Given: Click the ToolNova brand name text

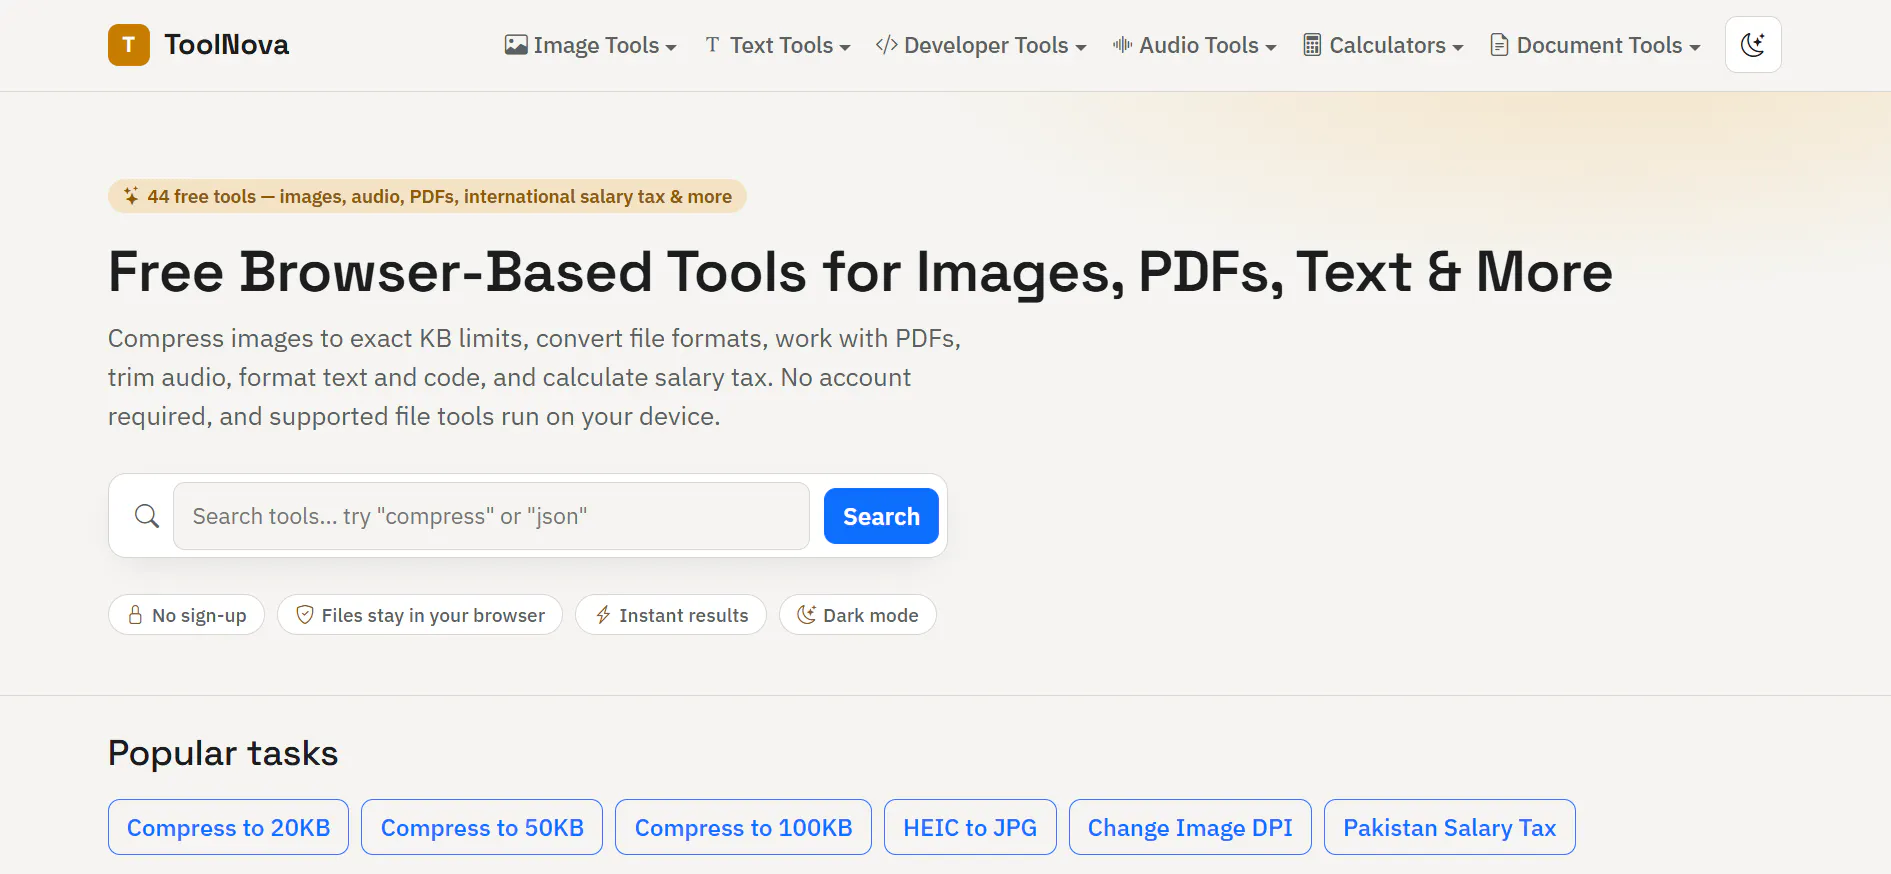Looking at the screenshot, I should tap(227, 45).
